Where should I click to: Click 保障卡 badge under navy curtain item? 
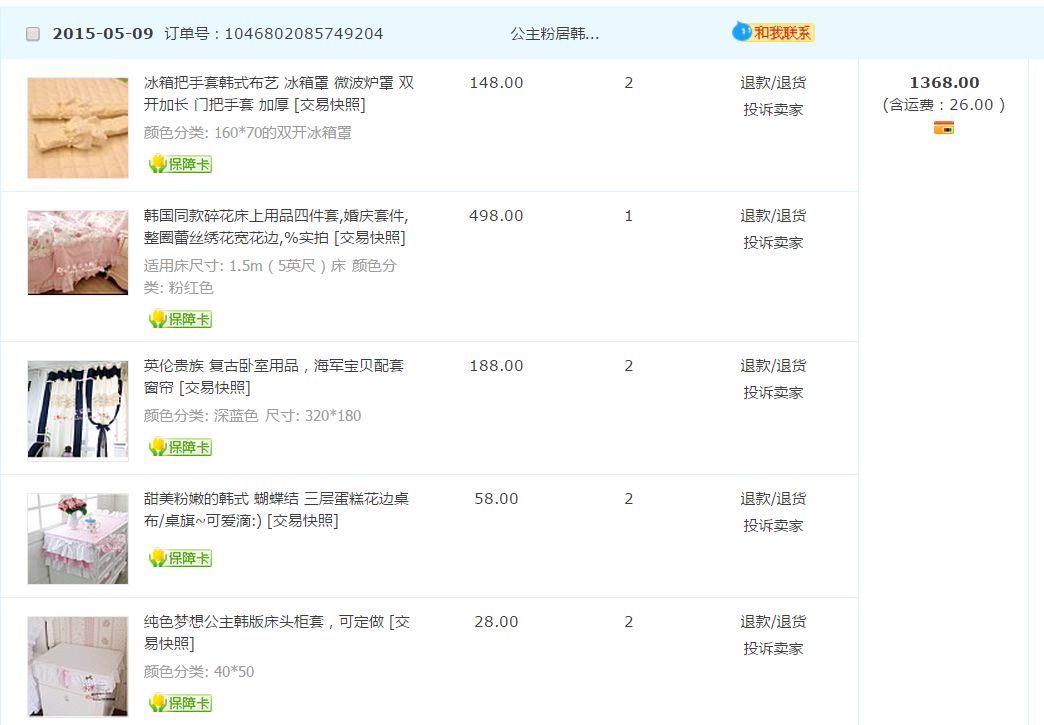tap(180, 447)
